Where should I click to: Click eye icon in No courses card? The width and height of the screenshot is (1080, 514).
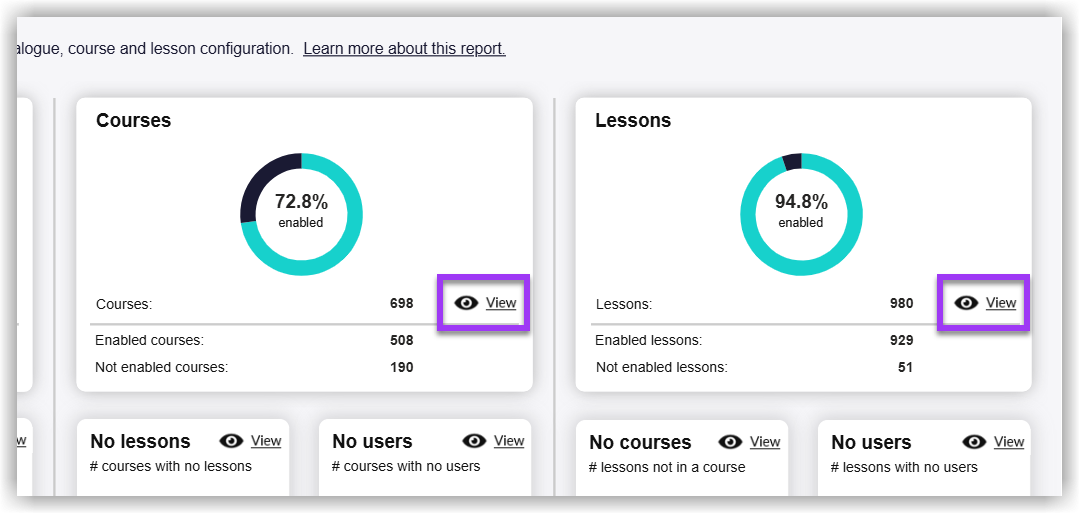731,442
